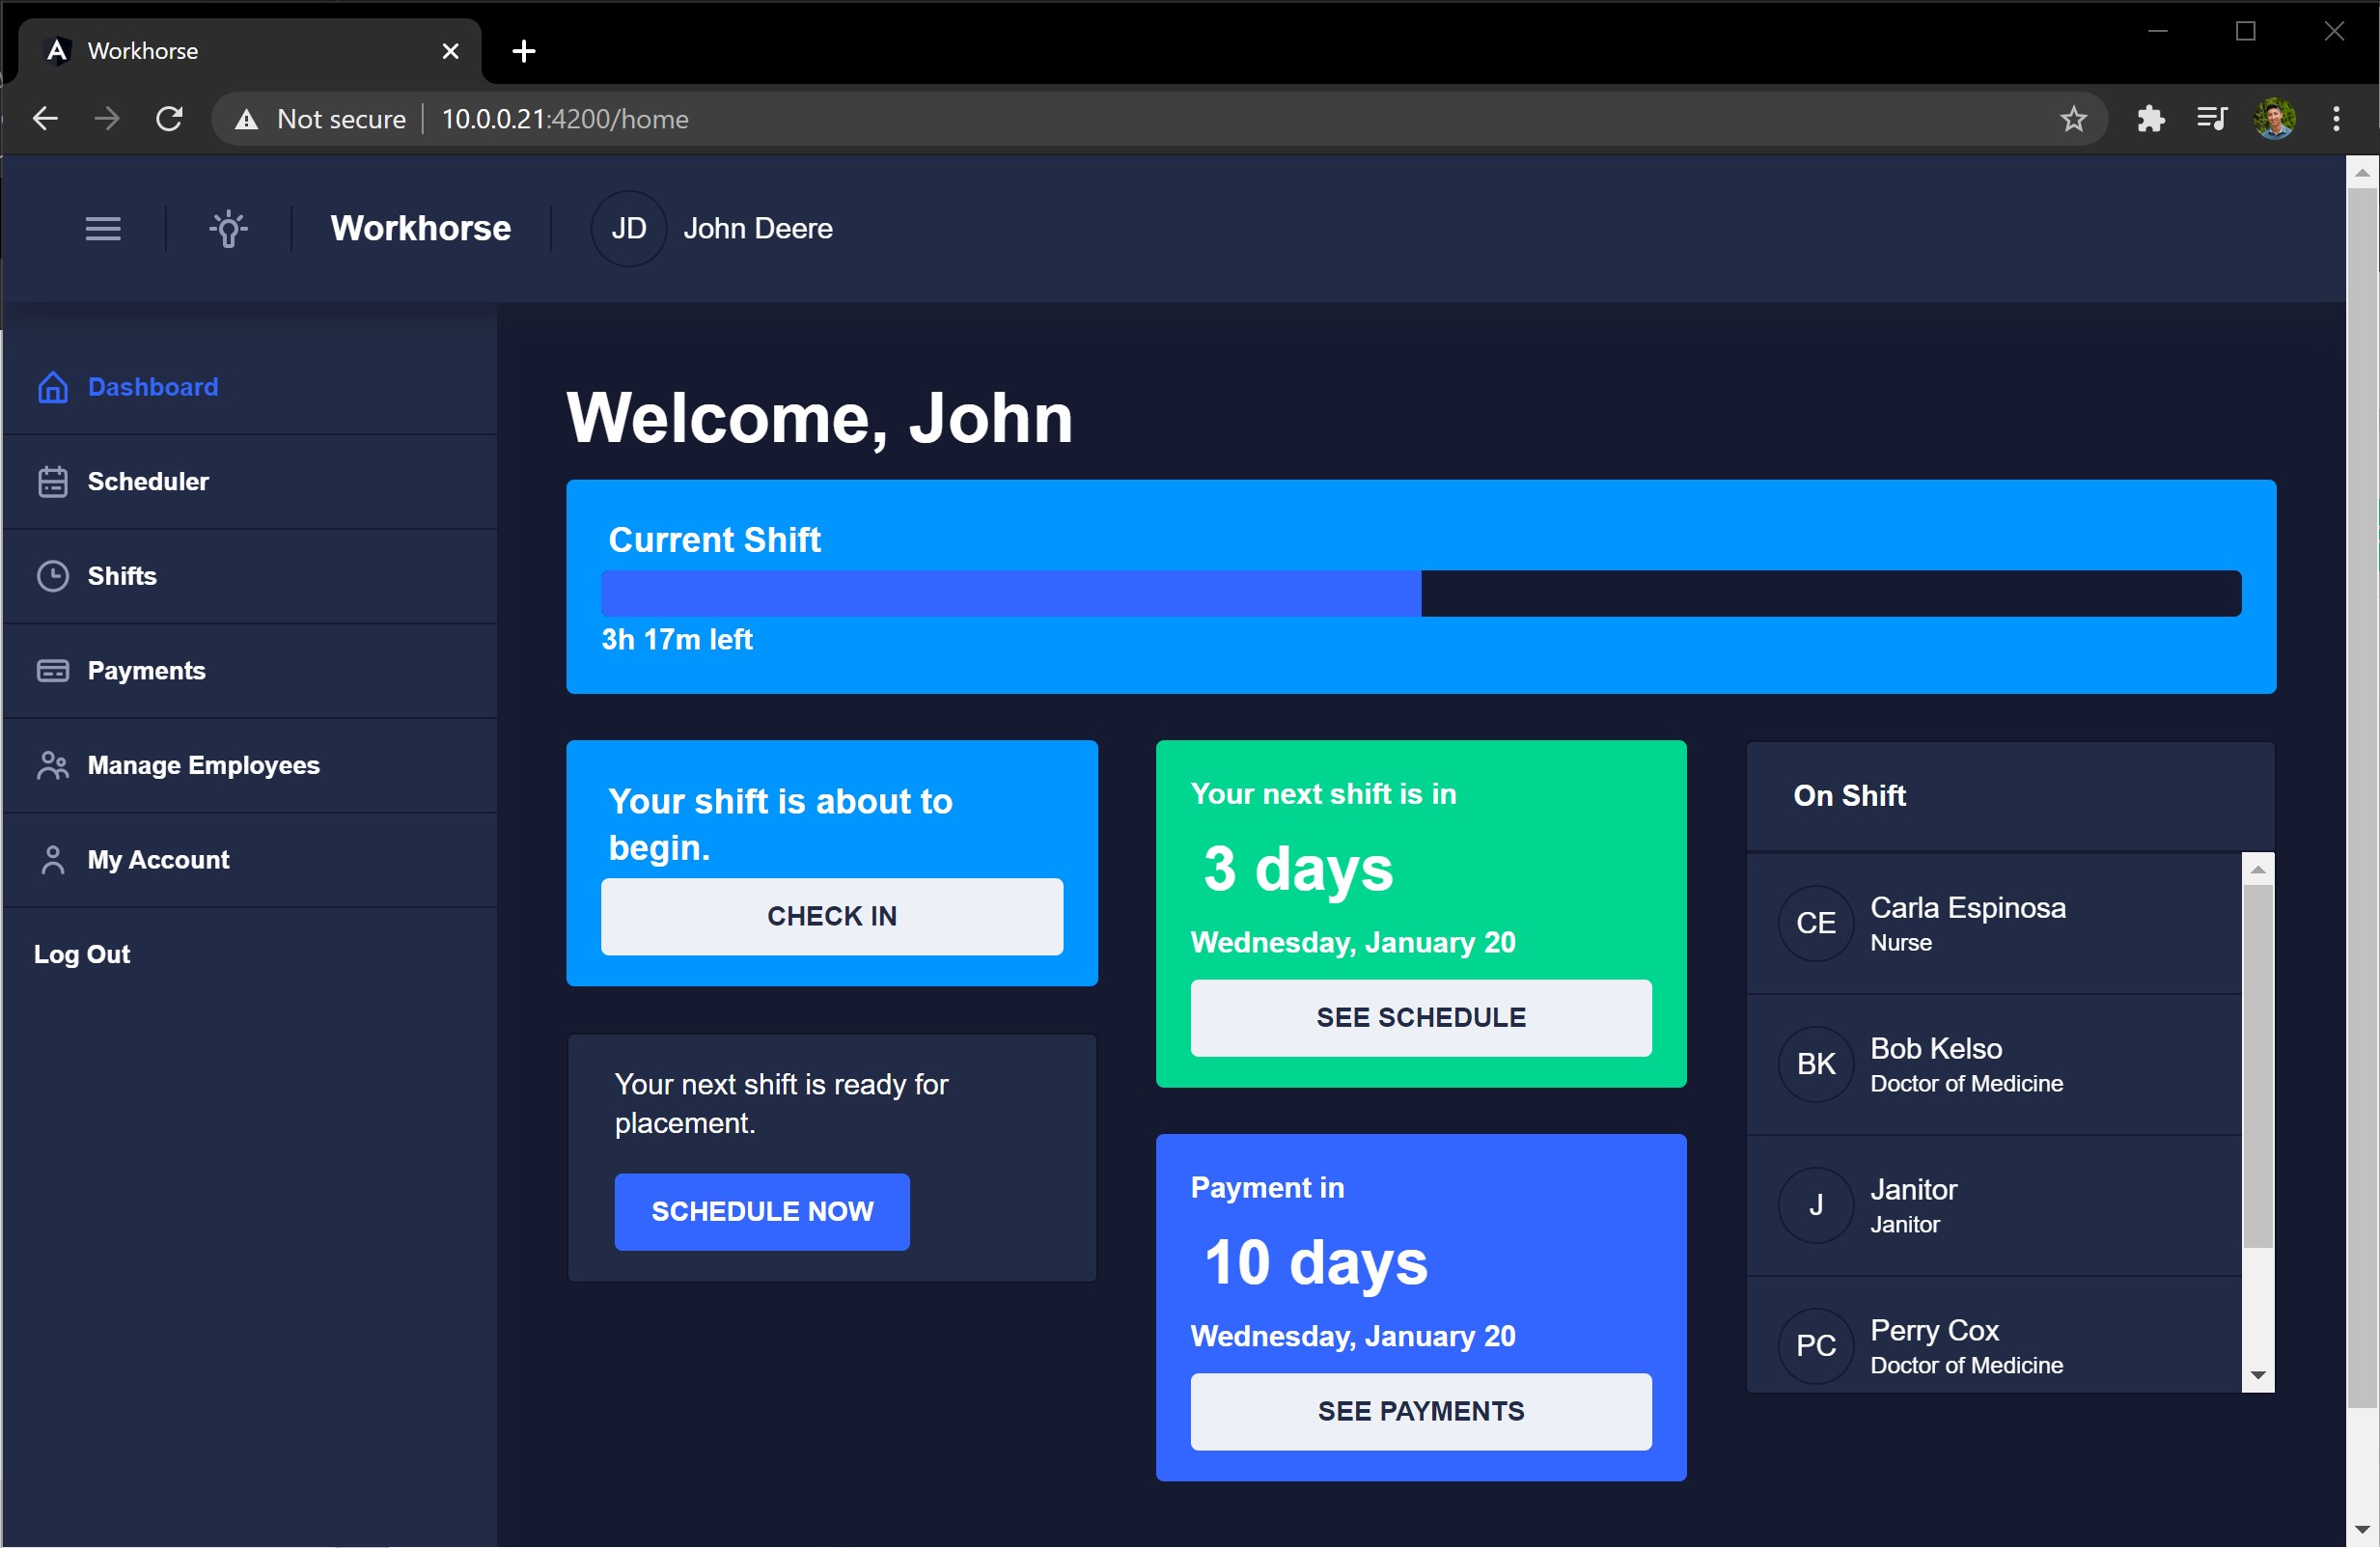Bookmark this page with the star icon

(2073, 119)
